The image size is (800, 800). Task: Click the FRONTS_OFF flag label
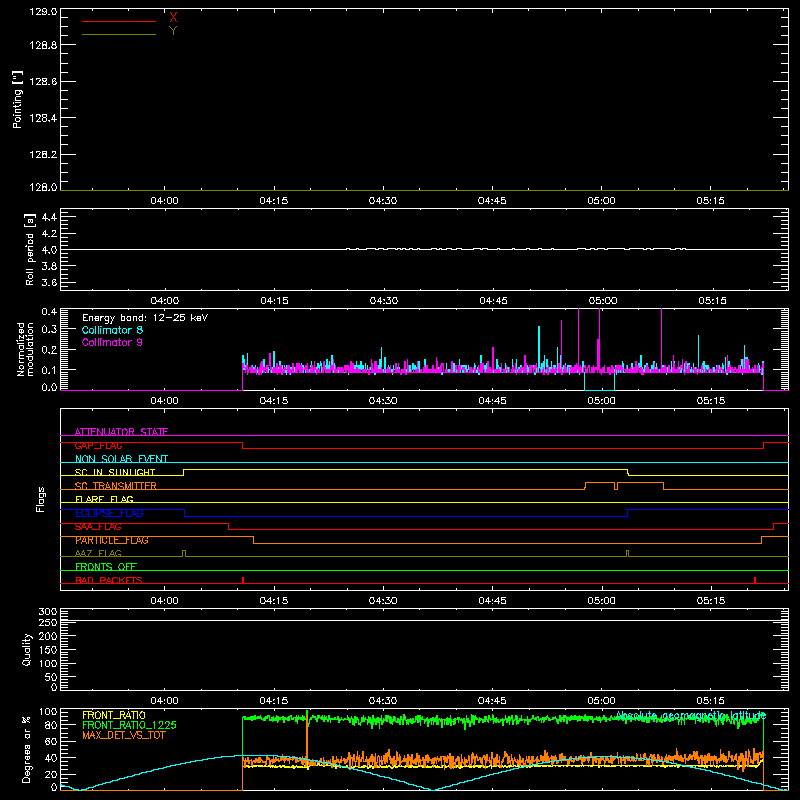click(106, 567)
